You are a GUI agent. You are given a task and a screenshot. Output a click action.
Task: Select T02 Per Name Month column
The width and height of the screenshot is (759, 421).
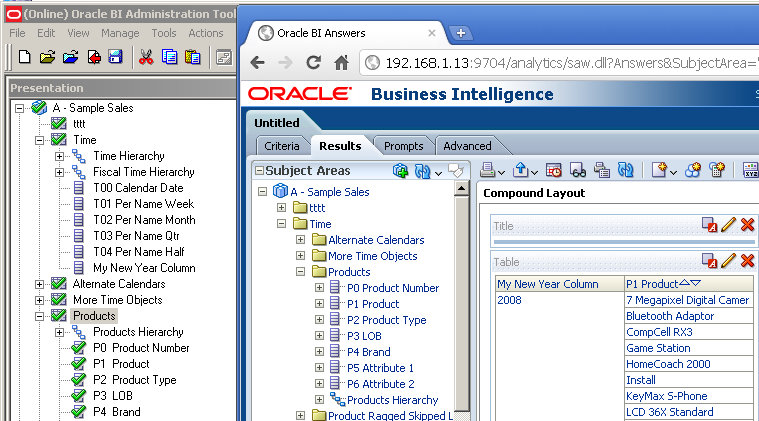coord(144,220)
